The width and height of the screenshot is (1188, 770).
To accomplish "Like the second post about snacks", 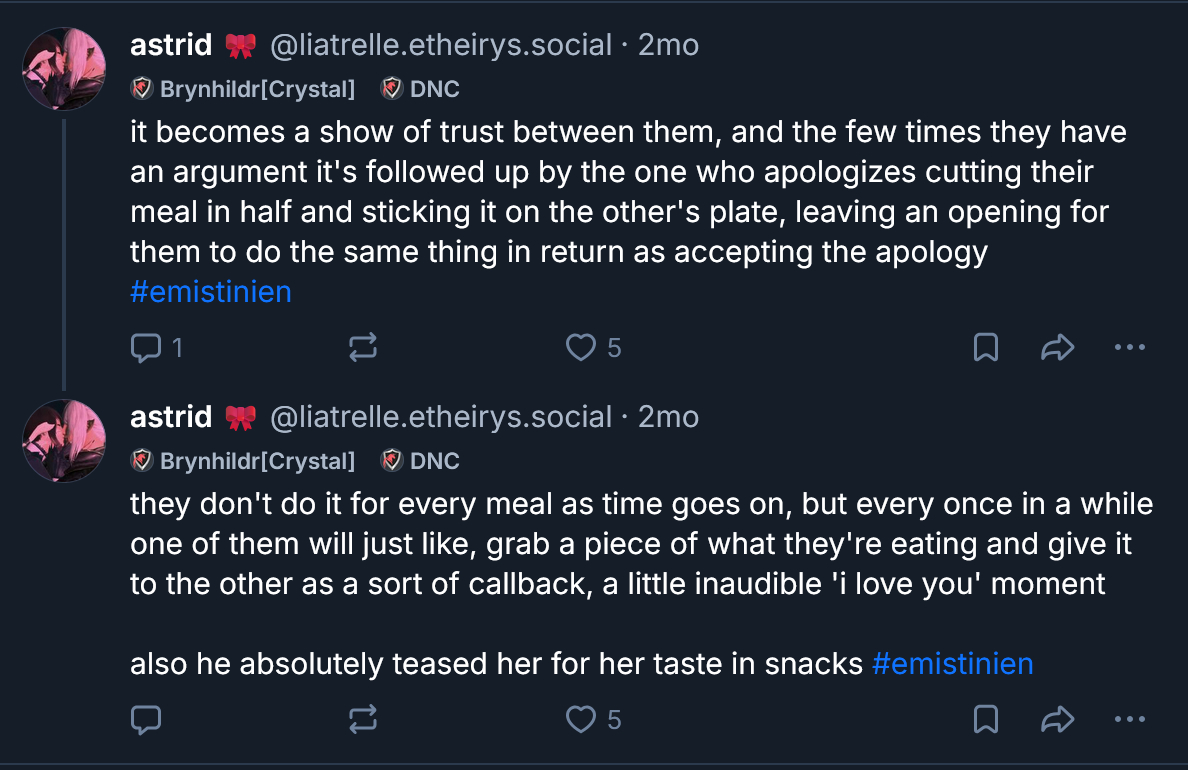I will tap(581, 719).
